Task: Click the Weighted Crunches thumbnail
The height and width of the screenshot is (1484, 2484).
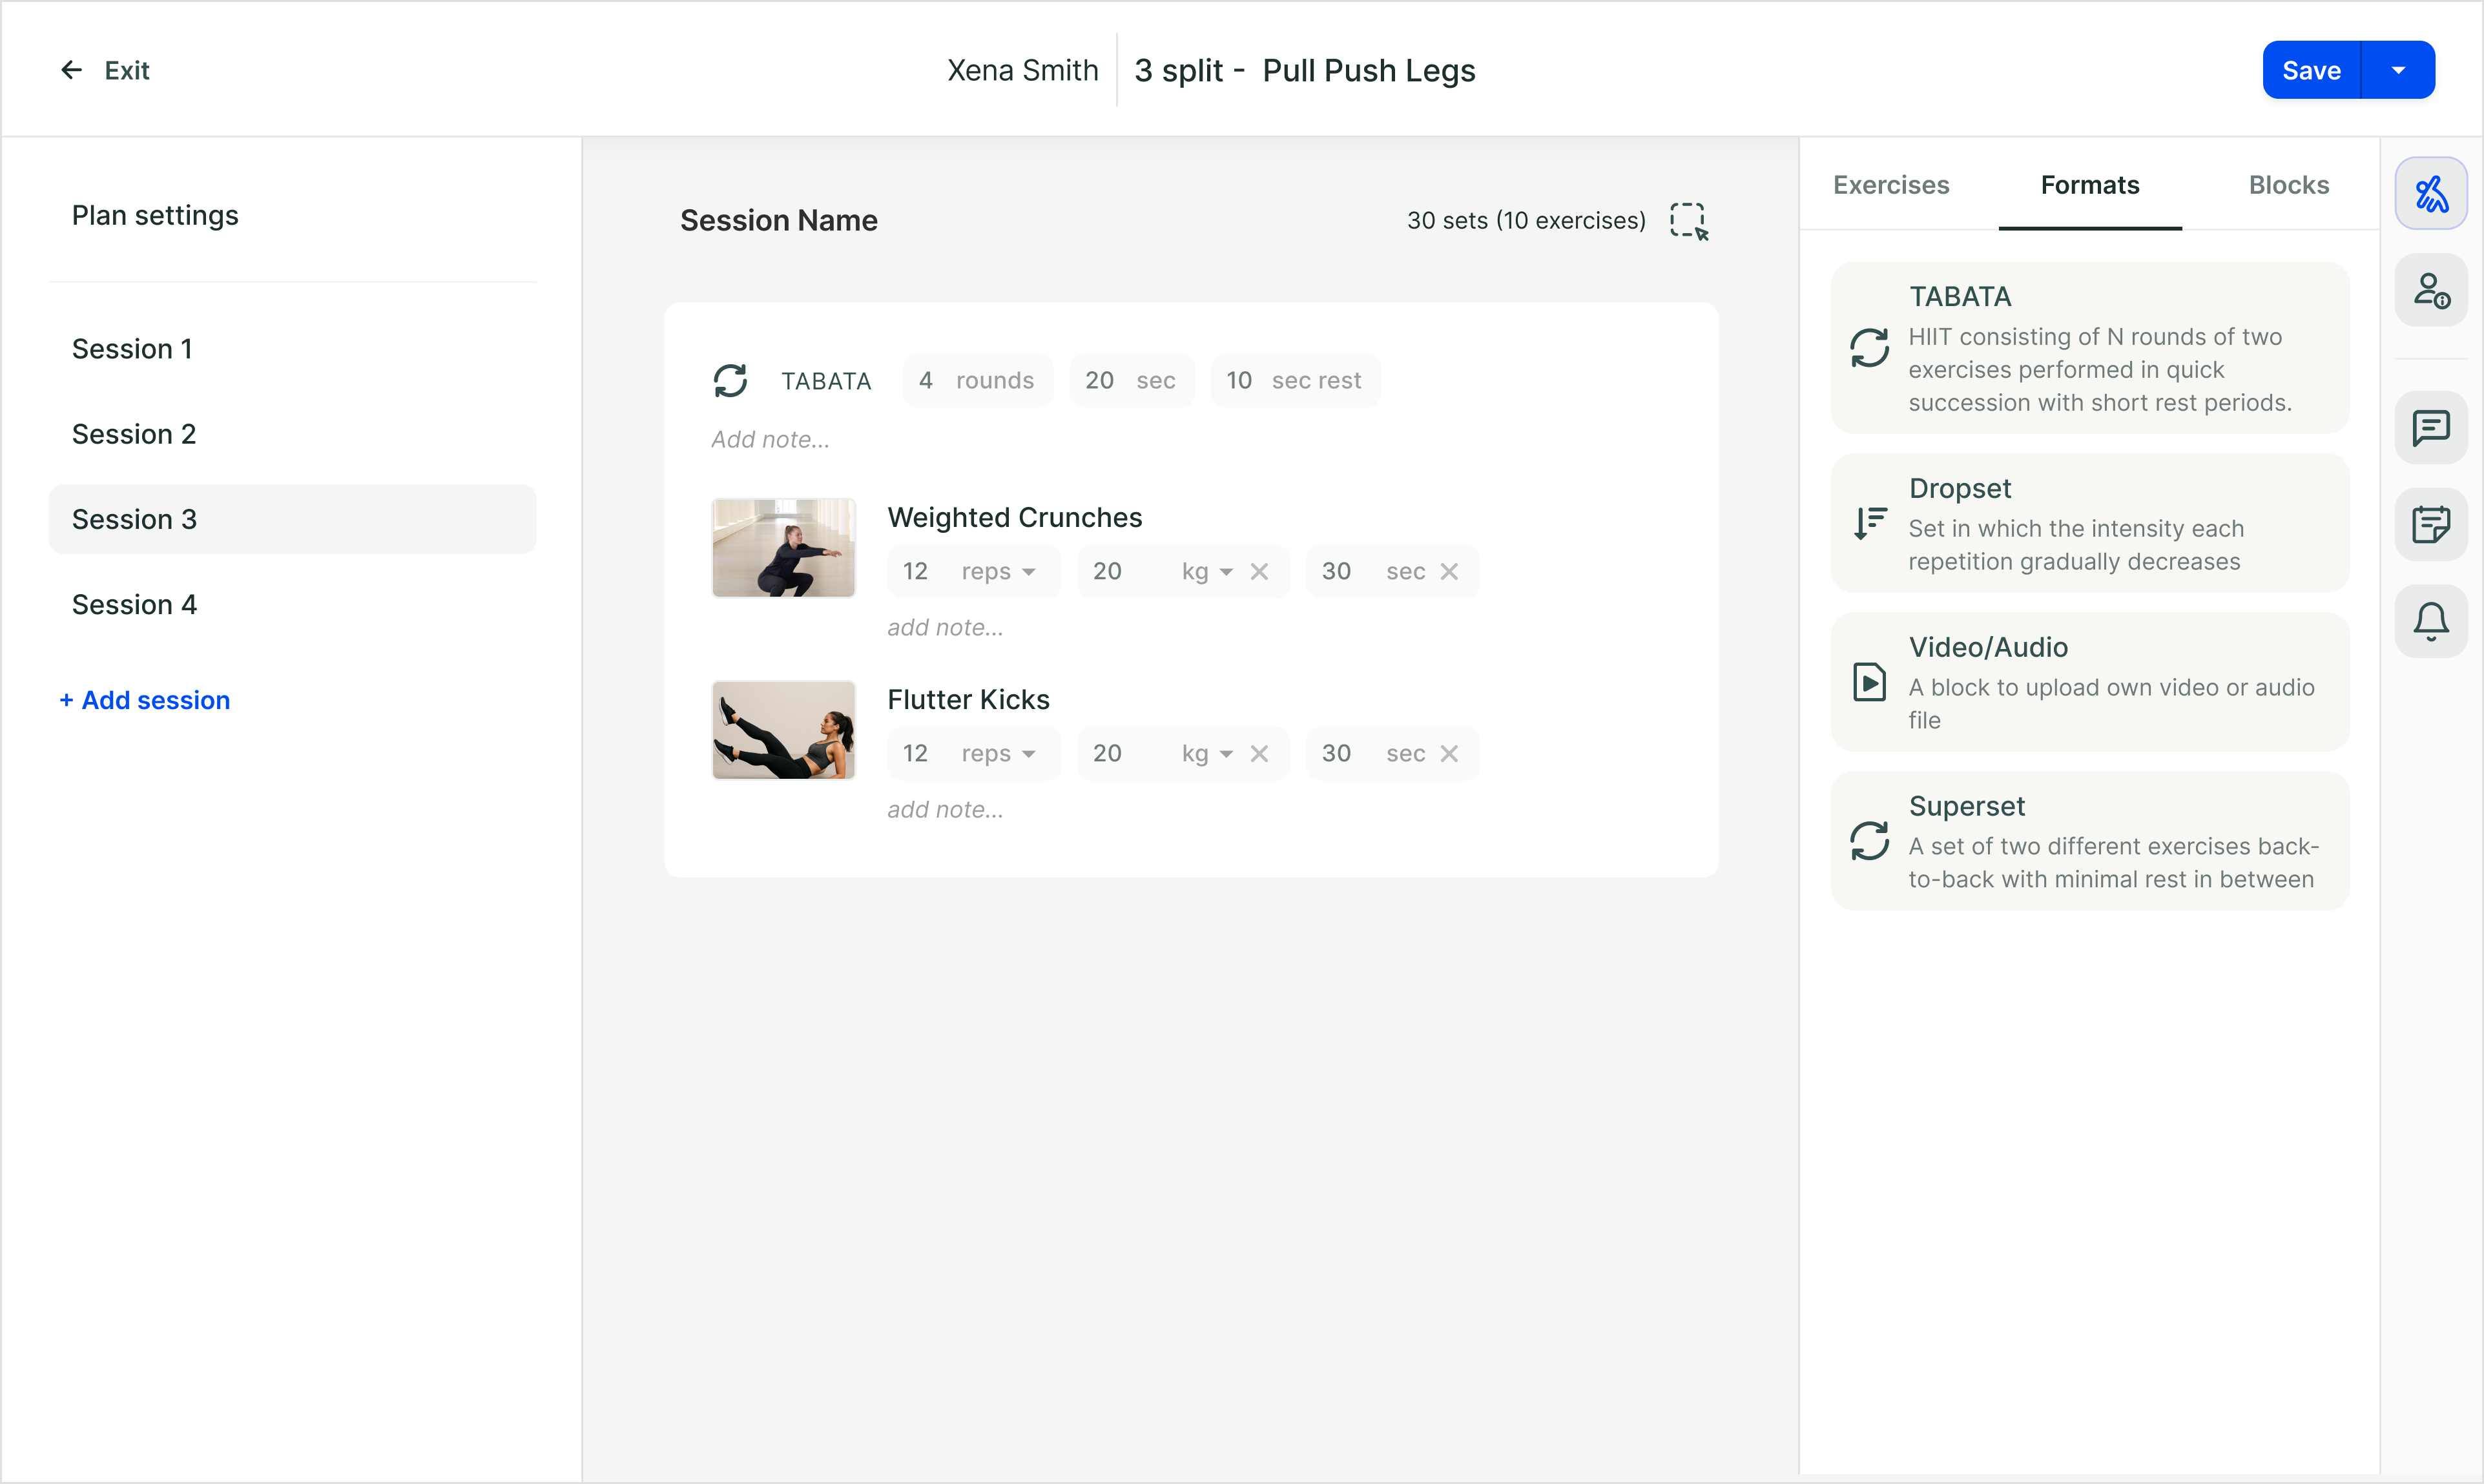Action: (x=783, y=548)
